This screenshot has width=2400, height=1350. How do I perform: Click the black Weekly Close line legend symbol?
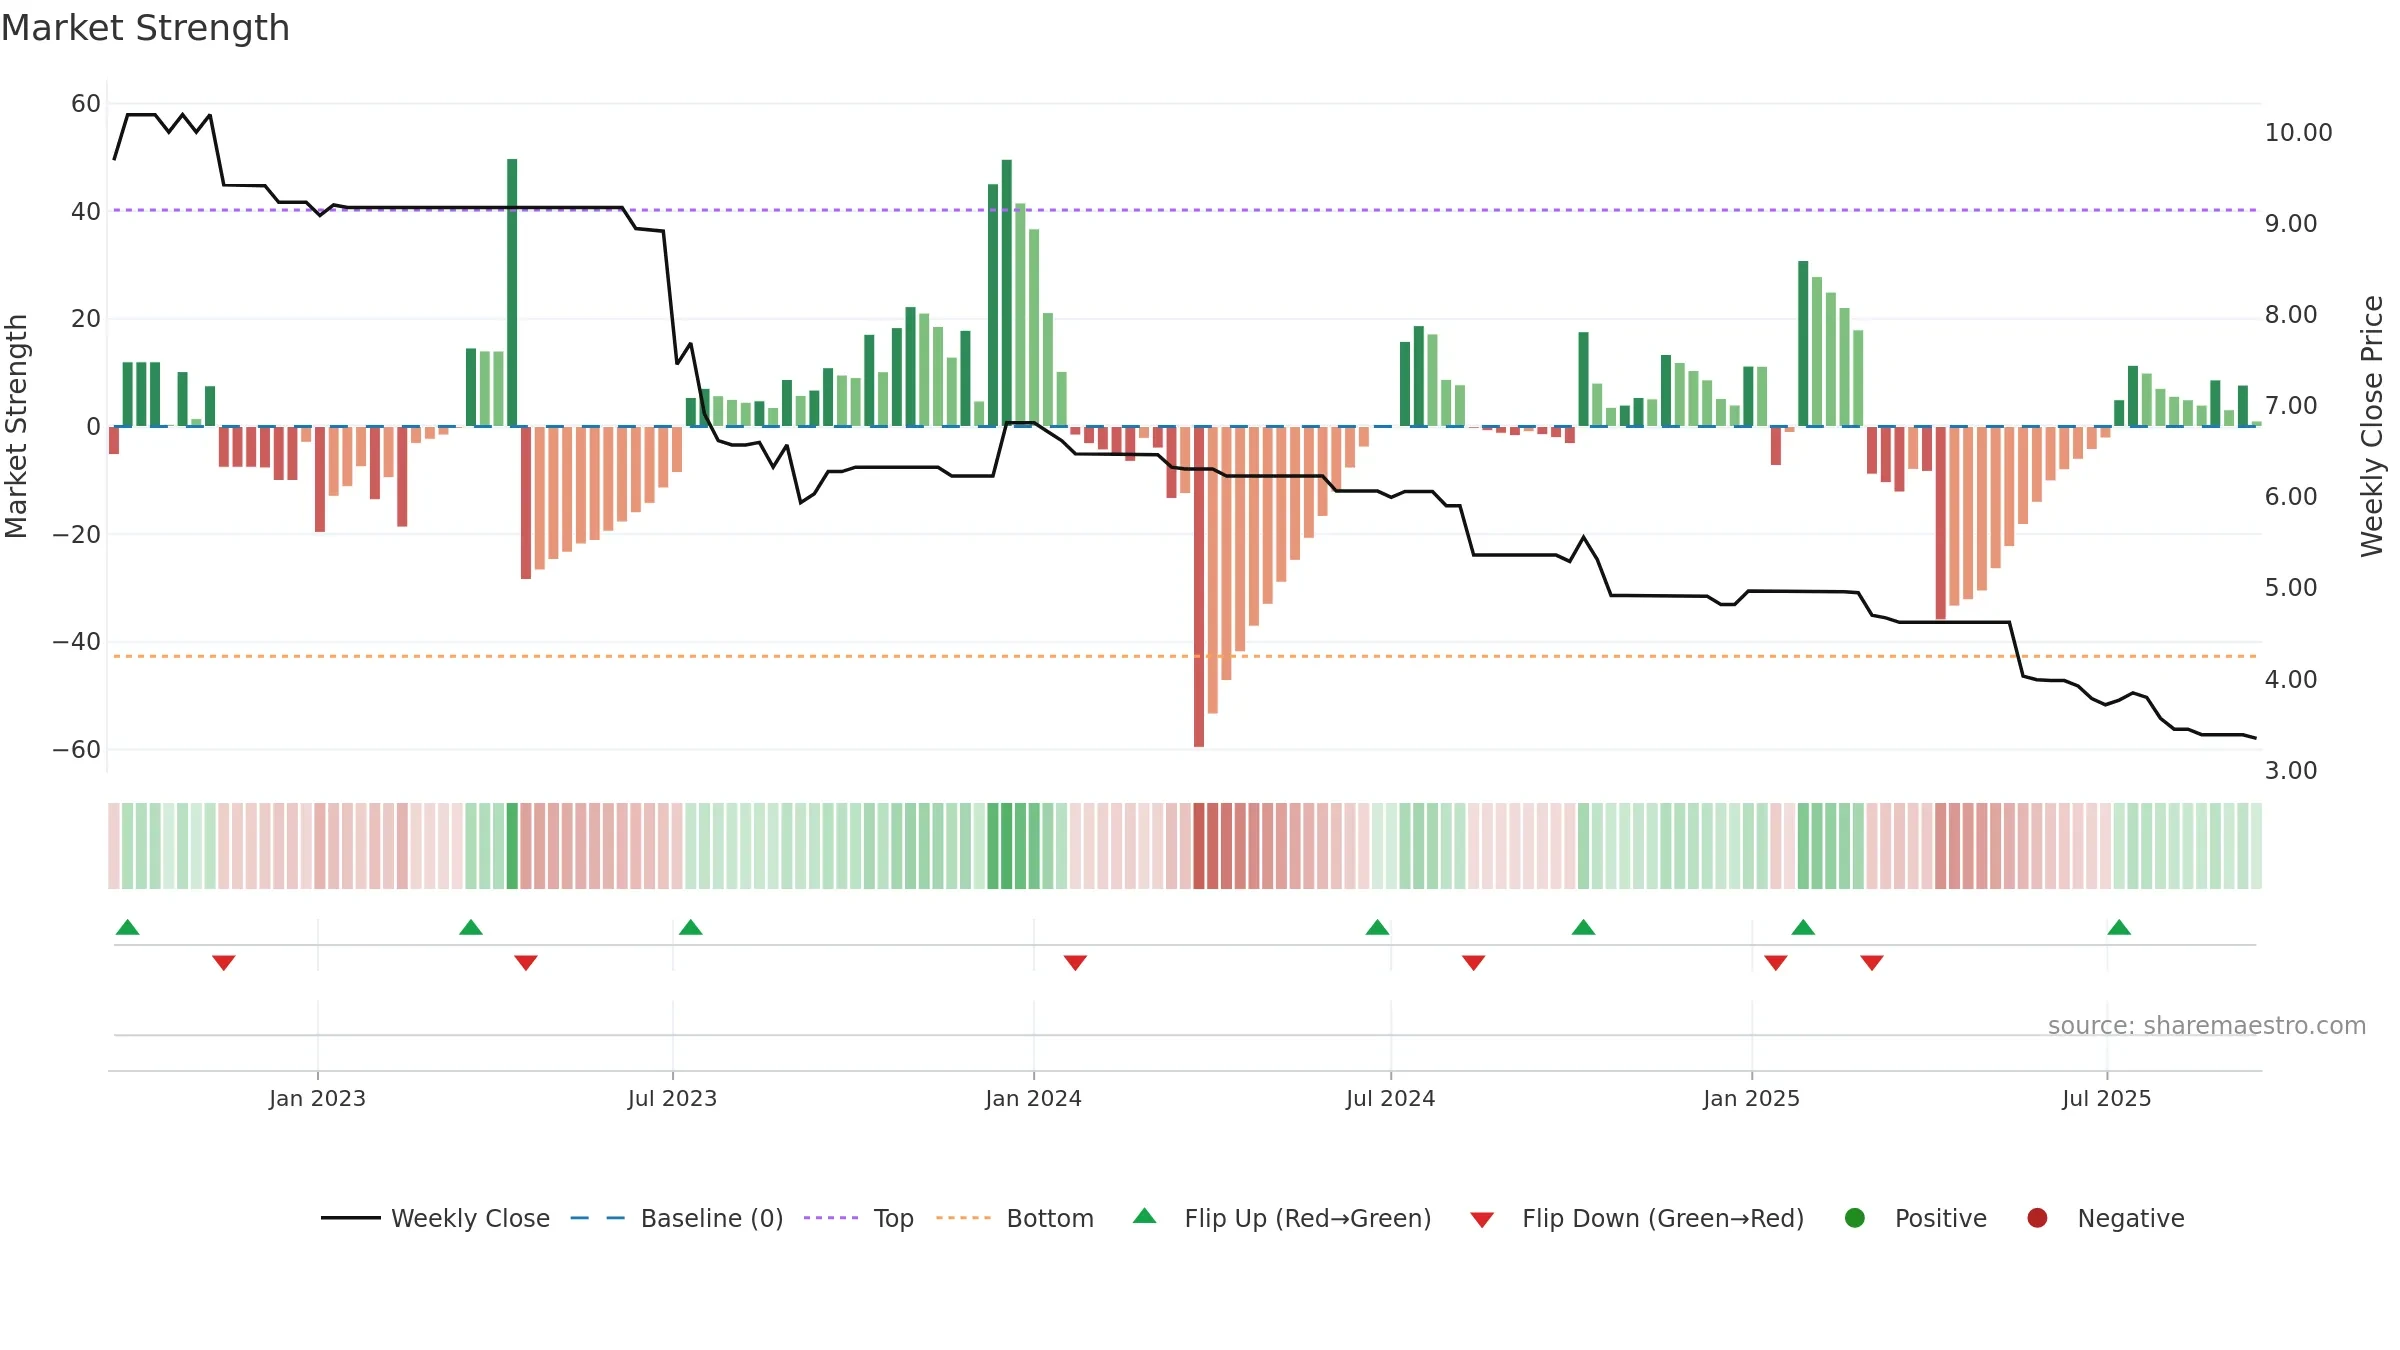pyautogui.click(x=350, y=1218)
